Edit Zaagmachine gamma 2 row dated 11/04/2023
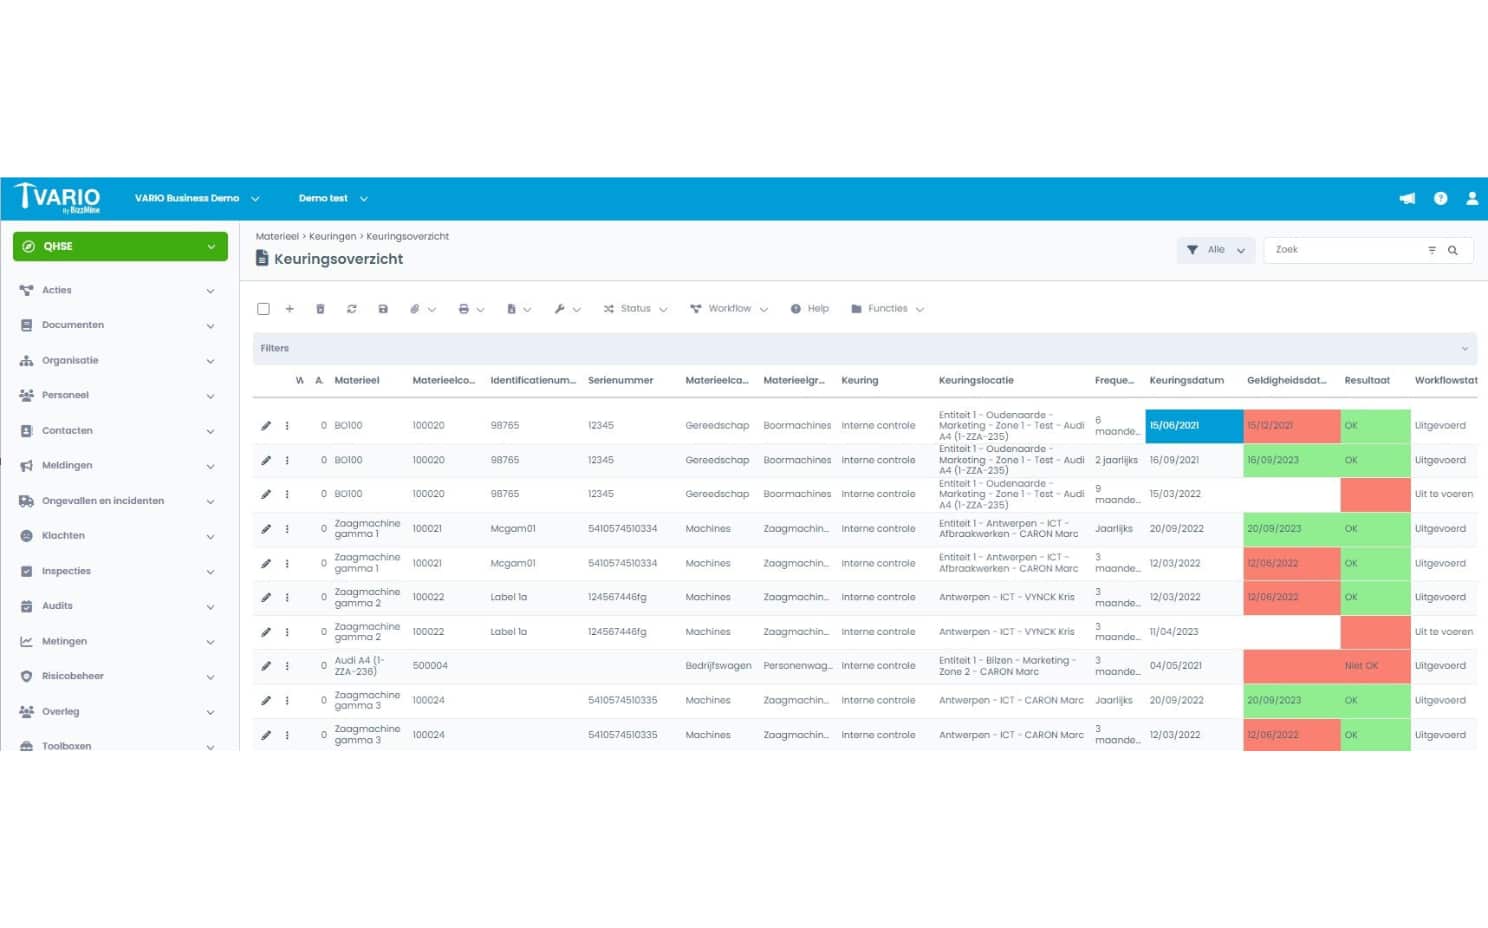The width and height of the screenshot is (1488, 928). click(266, 632)
